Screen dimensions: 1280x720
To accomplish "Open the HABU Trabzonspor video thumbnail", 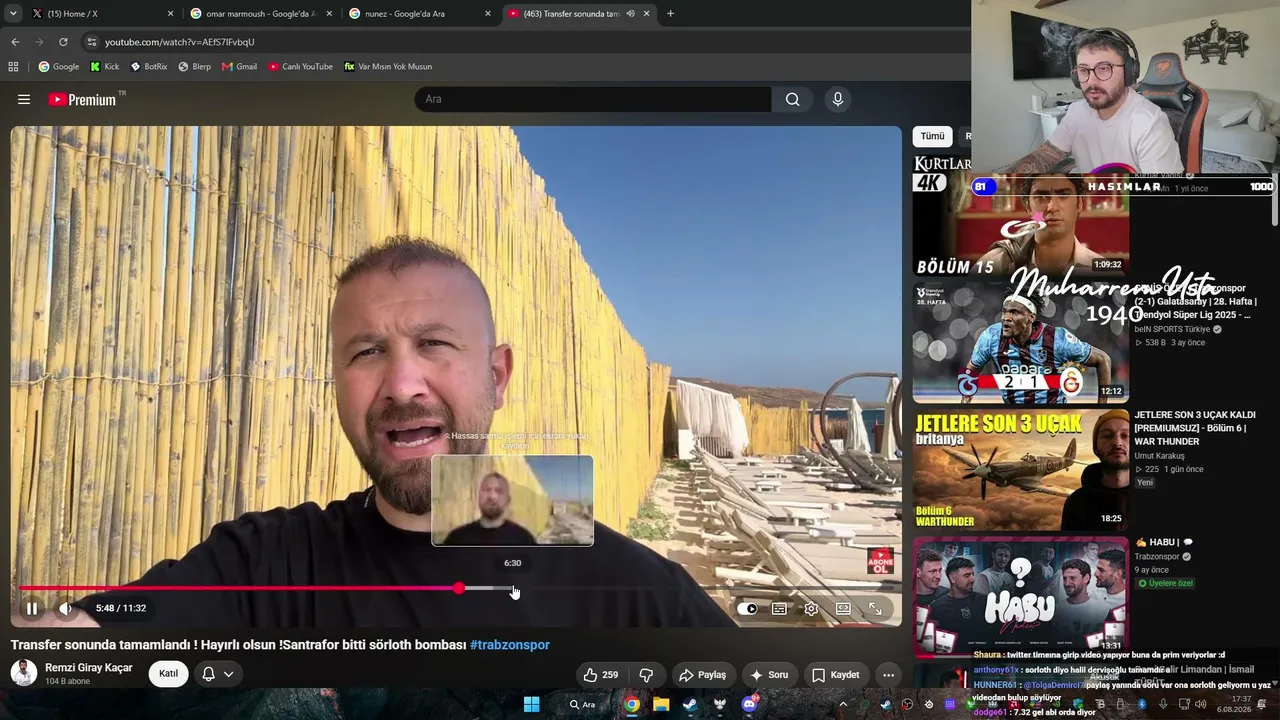I will pos(1021,596).
